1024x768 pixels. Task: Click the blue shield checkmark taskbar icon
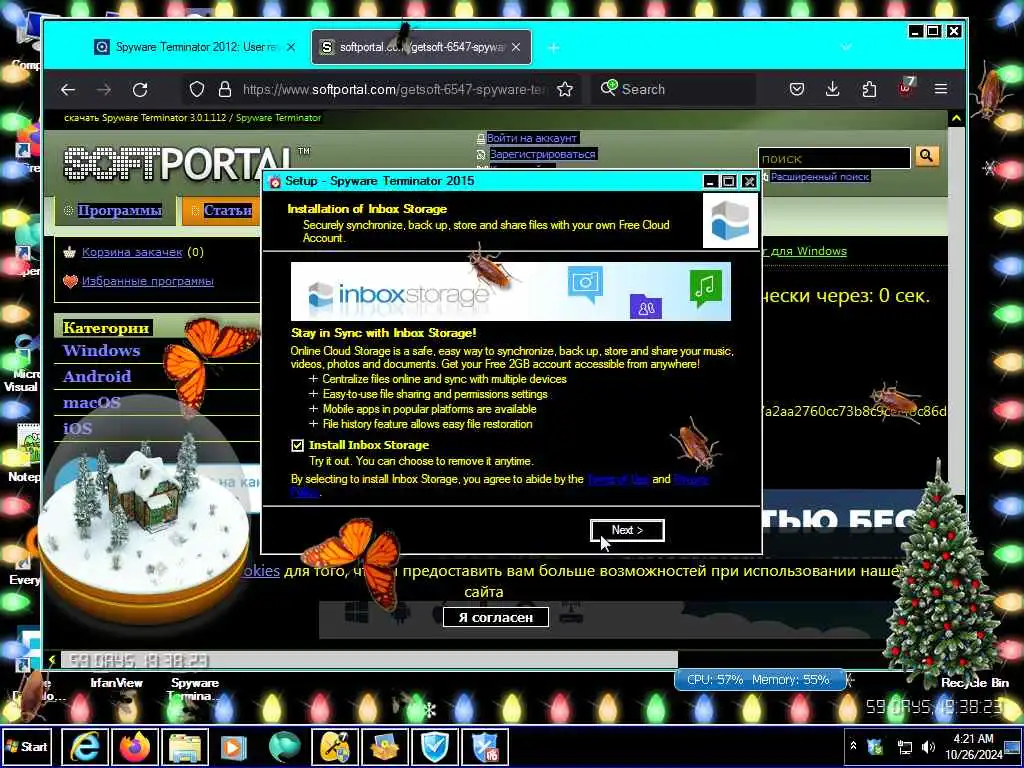click(434, 746)
